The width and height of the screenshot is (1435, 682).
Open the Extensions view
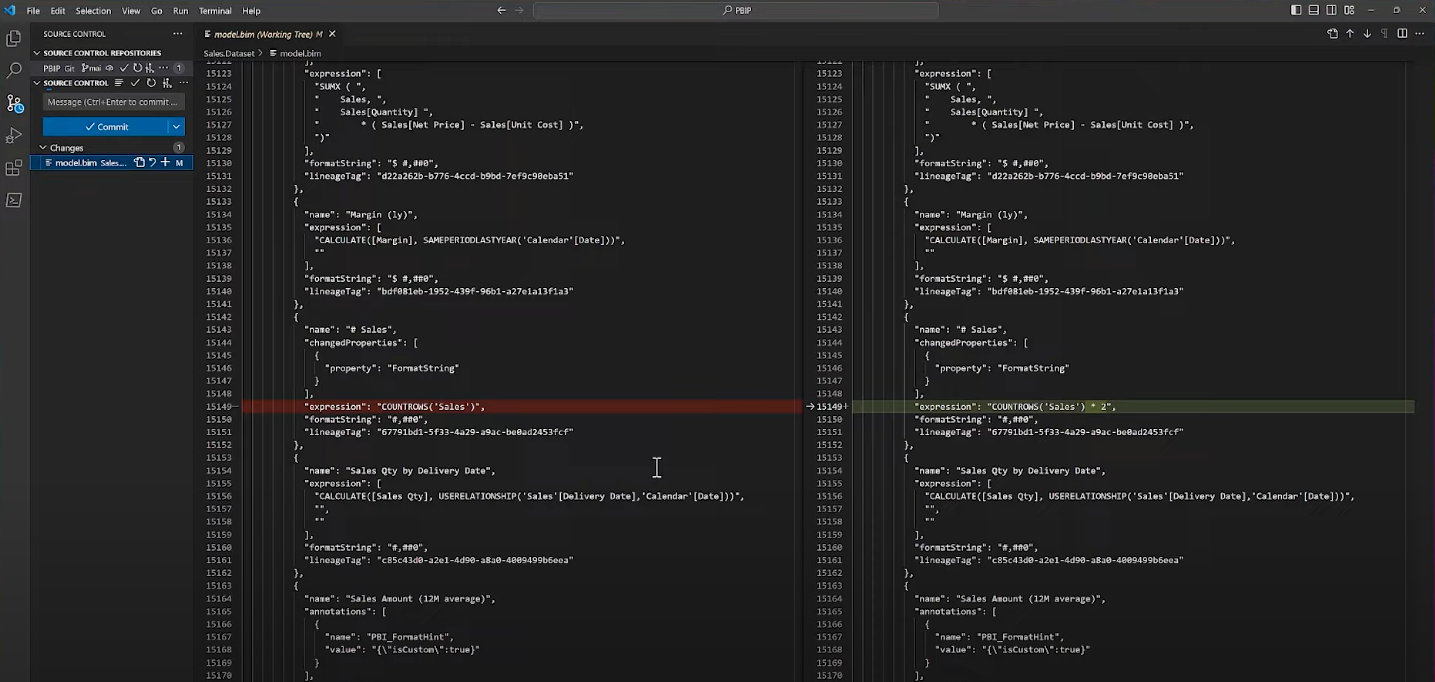tap(14, 168)
